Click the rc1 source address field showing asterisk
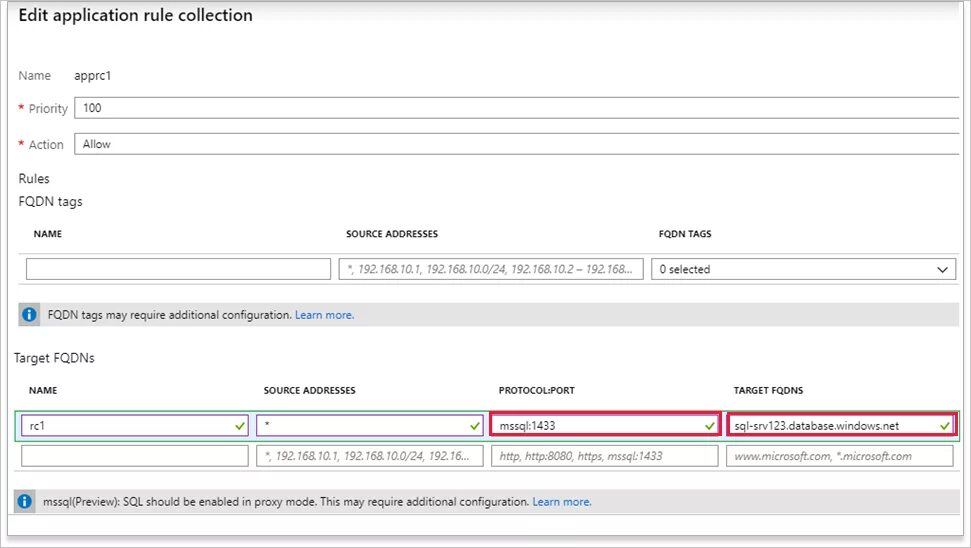Screen dimensions: 971x548 pos(370,425)
